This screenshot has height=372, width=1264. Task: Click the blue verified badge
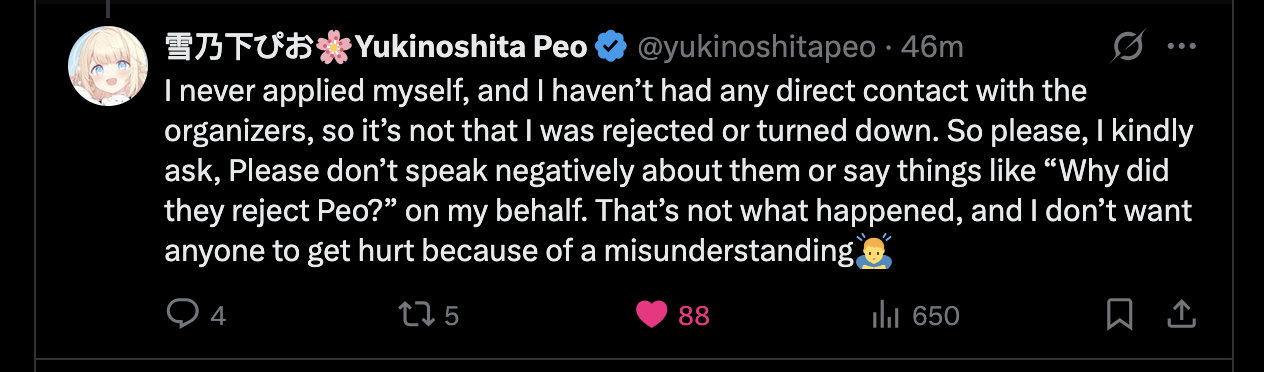(x=611, y=46)
